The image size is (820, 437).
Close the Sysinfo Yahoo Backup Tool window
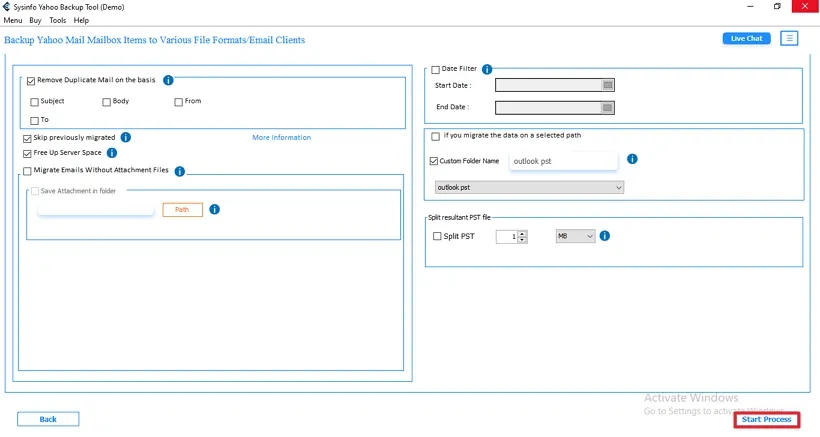click(x=805, y=6)
